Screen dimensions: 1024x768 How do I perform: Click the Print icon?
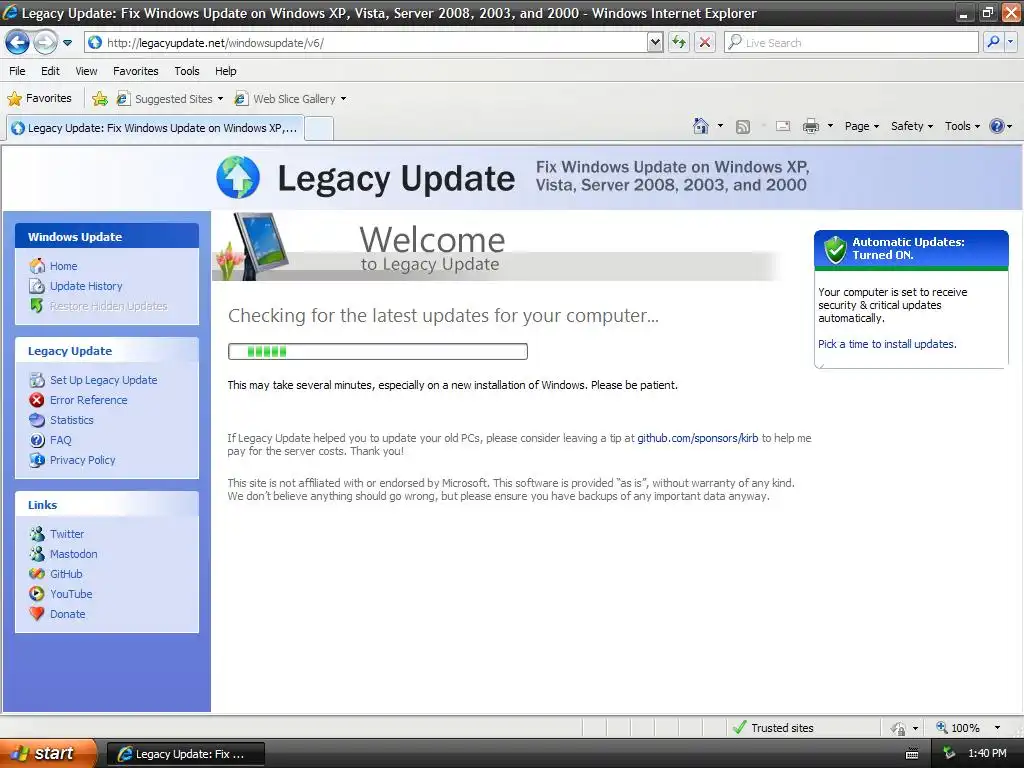tap(810, 127)
